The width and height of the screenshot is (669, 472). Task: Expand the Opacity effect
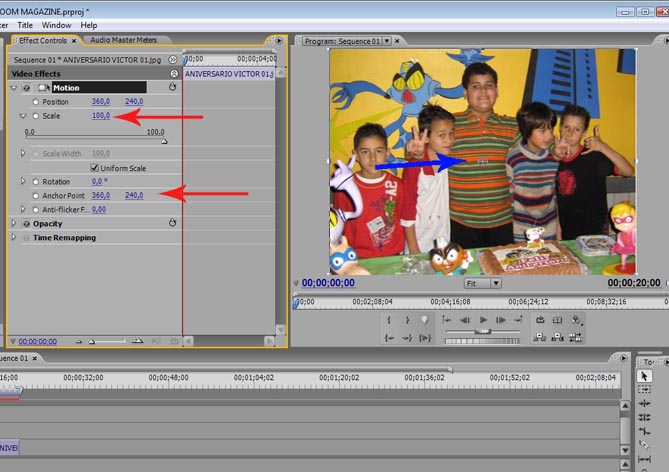click(14, 224)
